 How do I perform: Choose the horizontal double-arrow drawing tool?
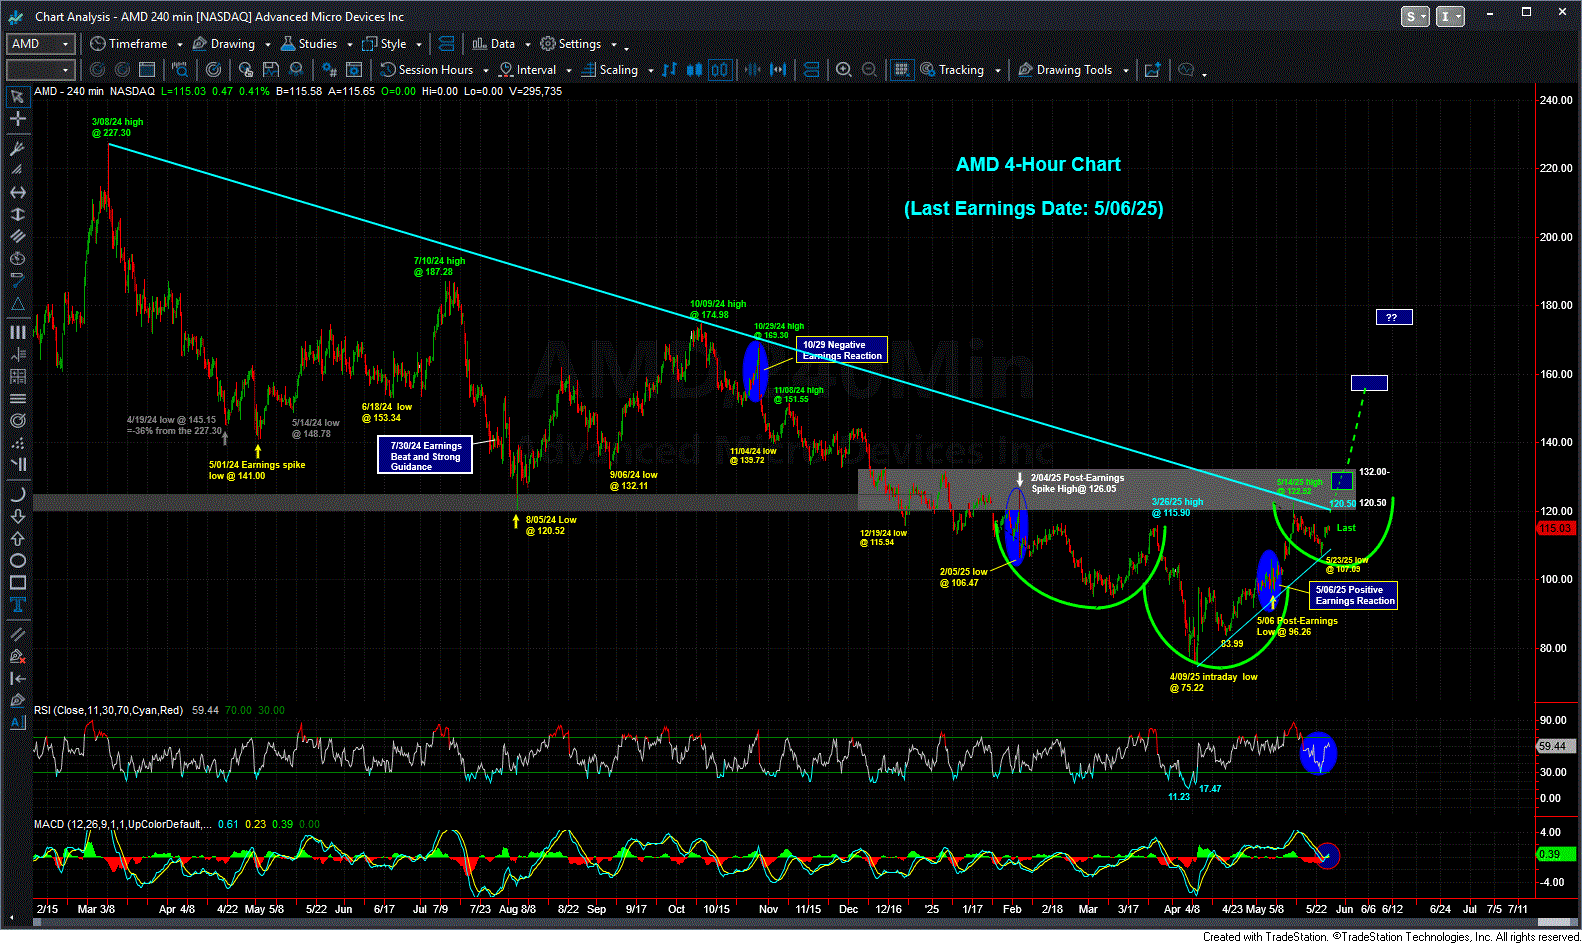(17, 192)
